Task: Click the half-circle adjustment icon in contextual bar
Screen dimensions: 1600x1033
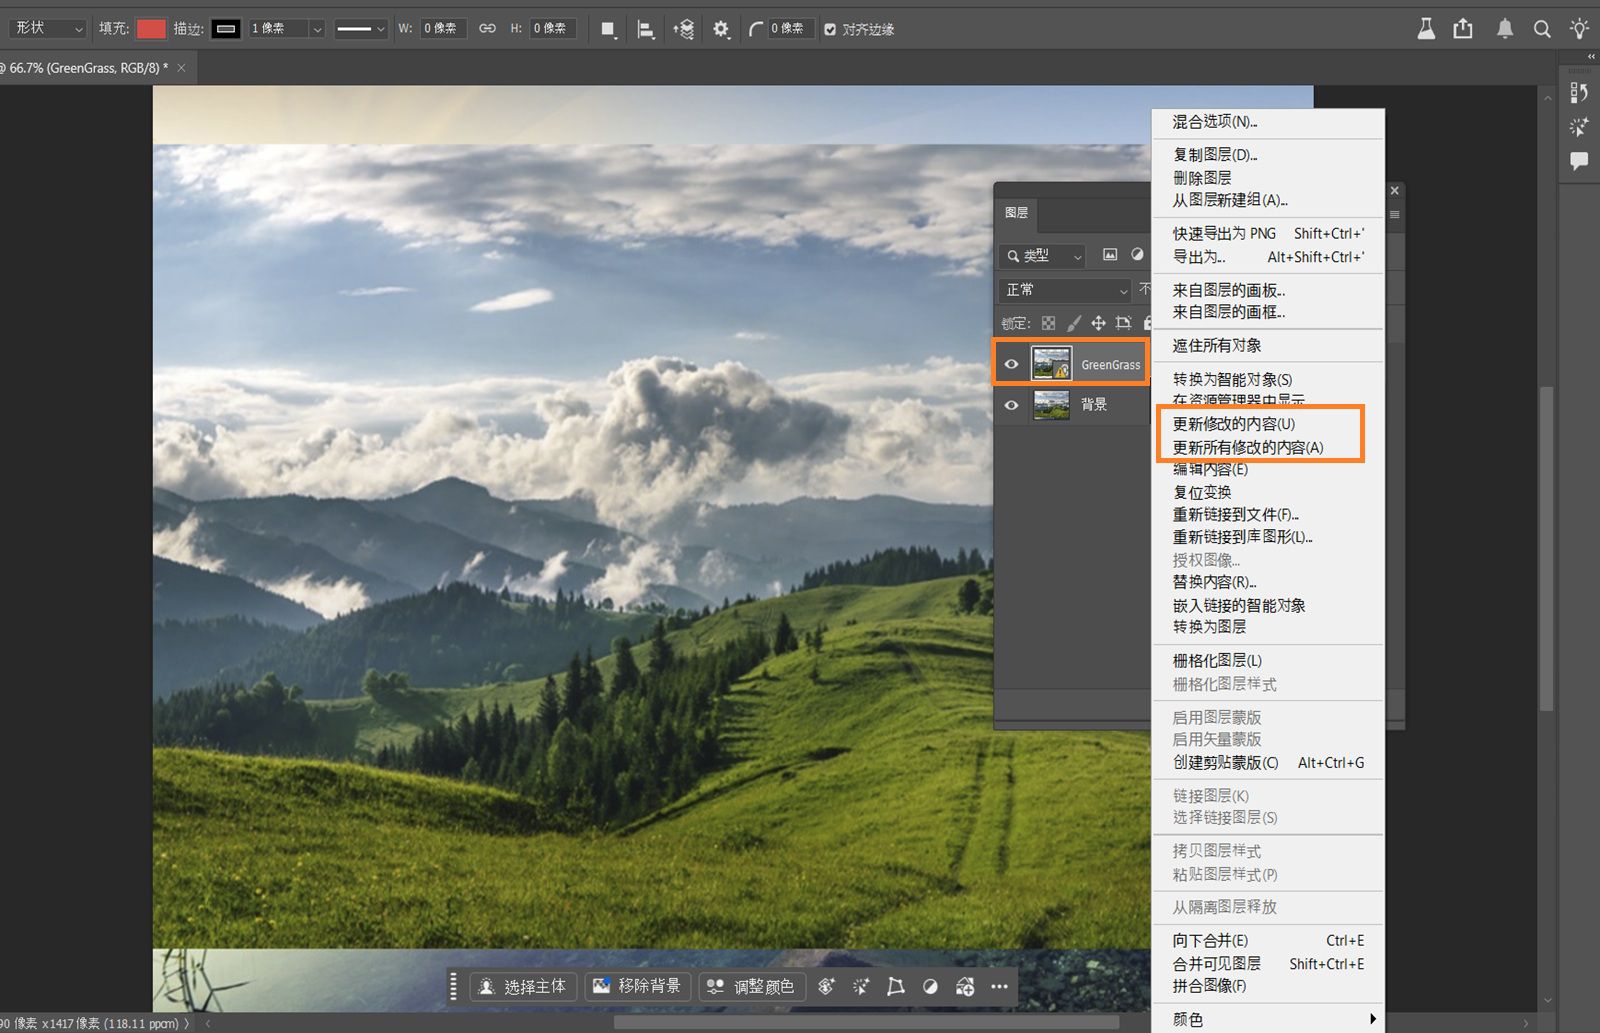Action: (930, 987)
